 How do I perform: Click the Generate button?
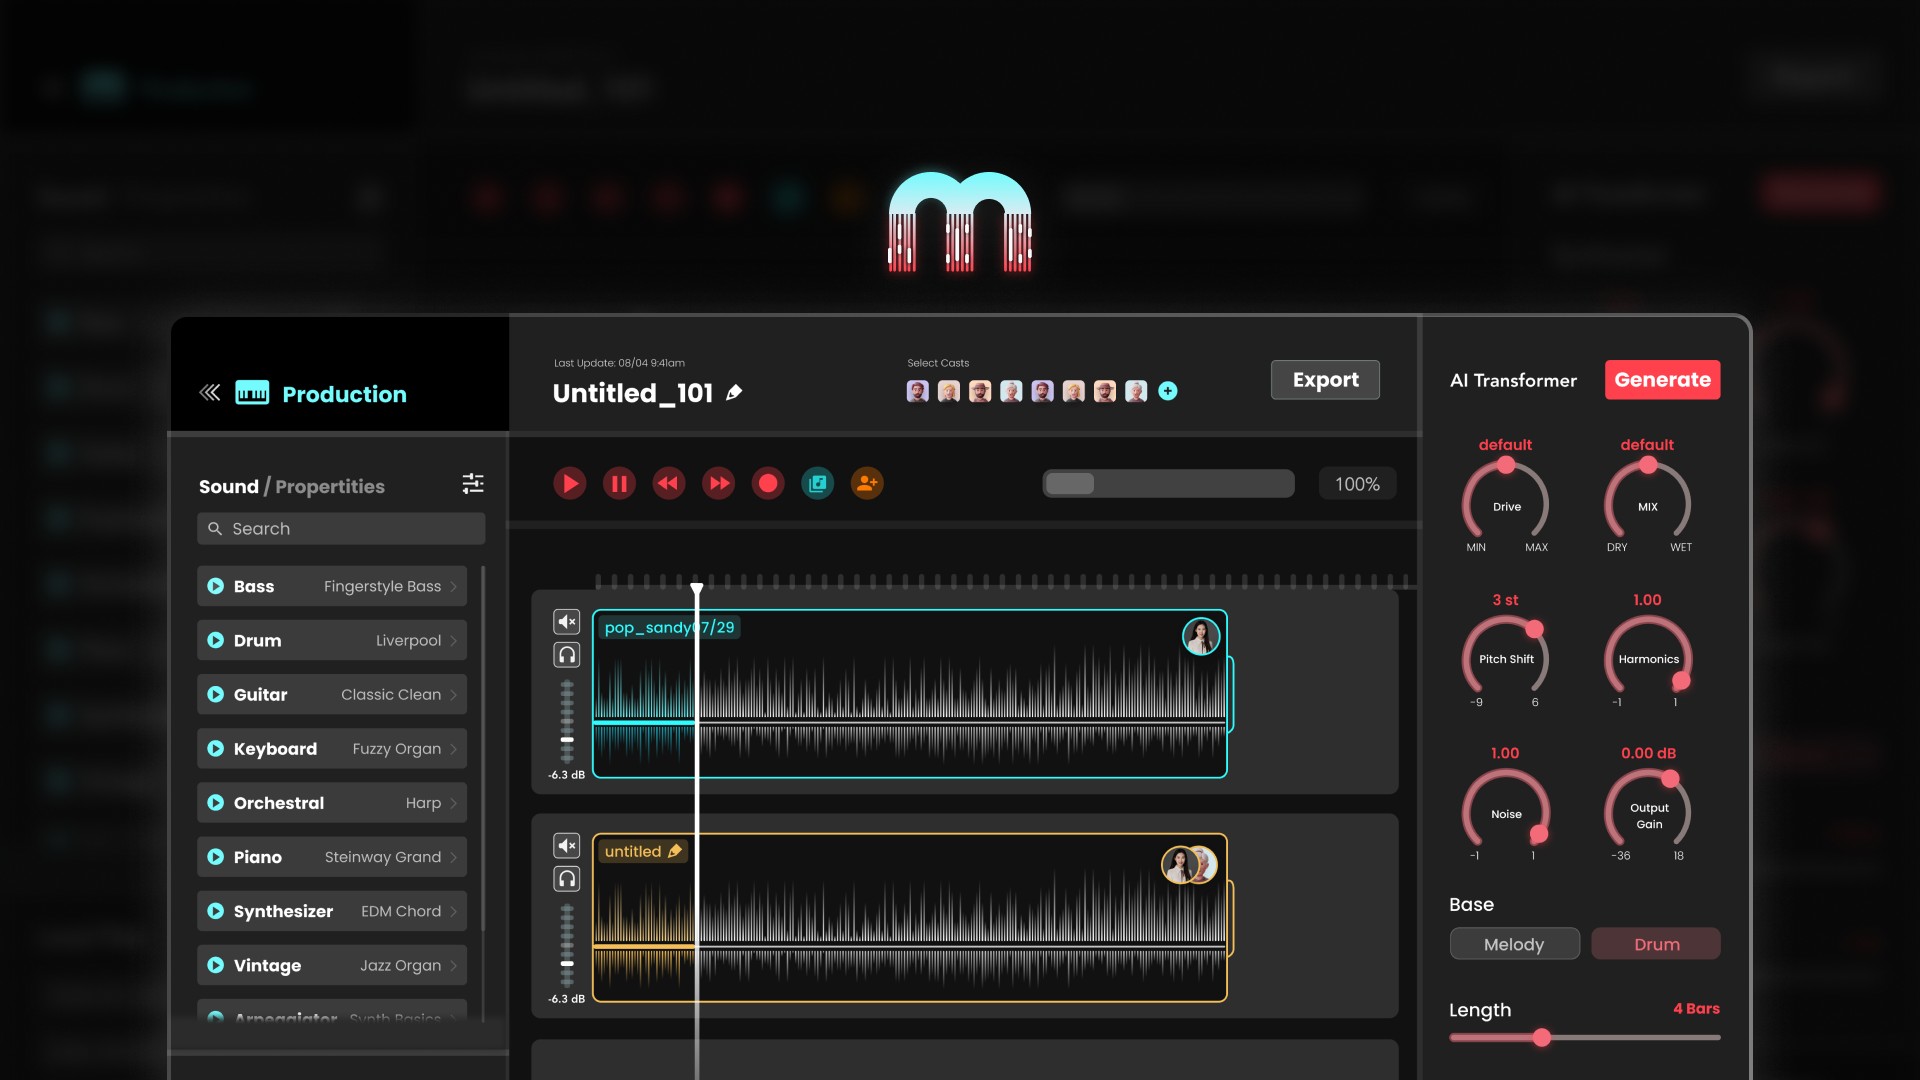coord(1661,380)
